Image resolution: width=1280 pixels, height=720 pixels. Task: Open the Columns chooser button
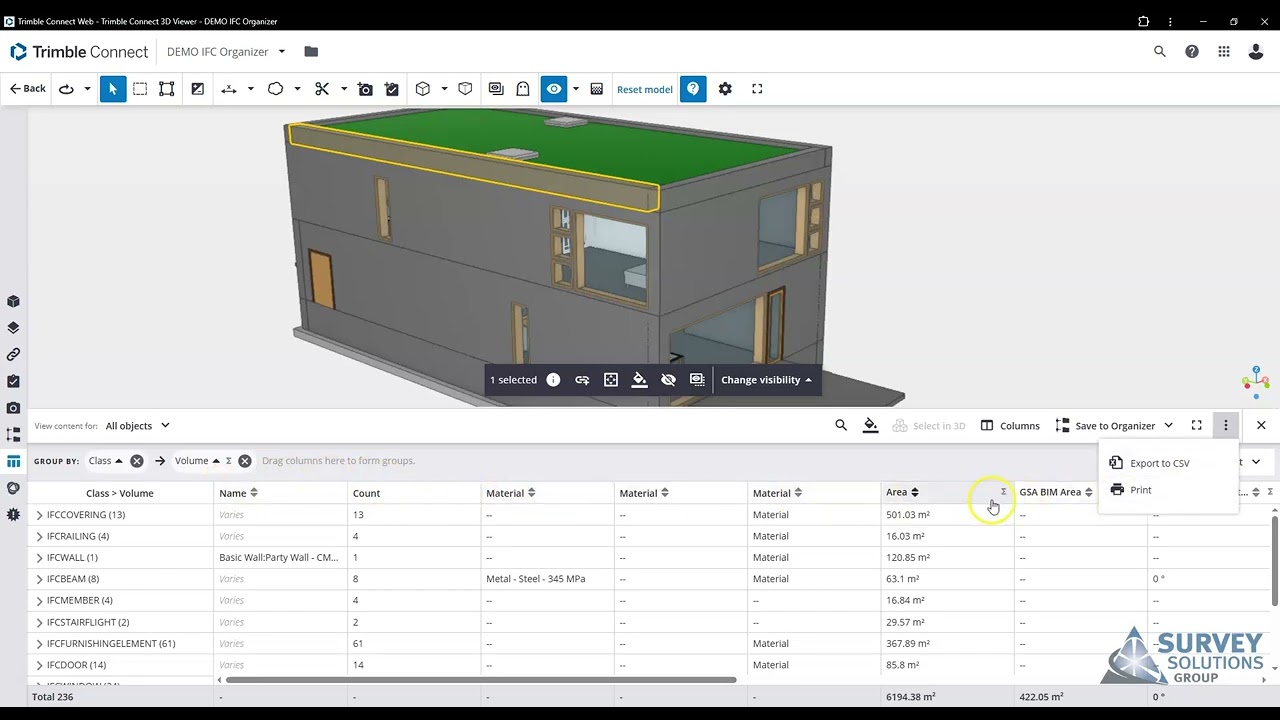coord(1010,426)
